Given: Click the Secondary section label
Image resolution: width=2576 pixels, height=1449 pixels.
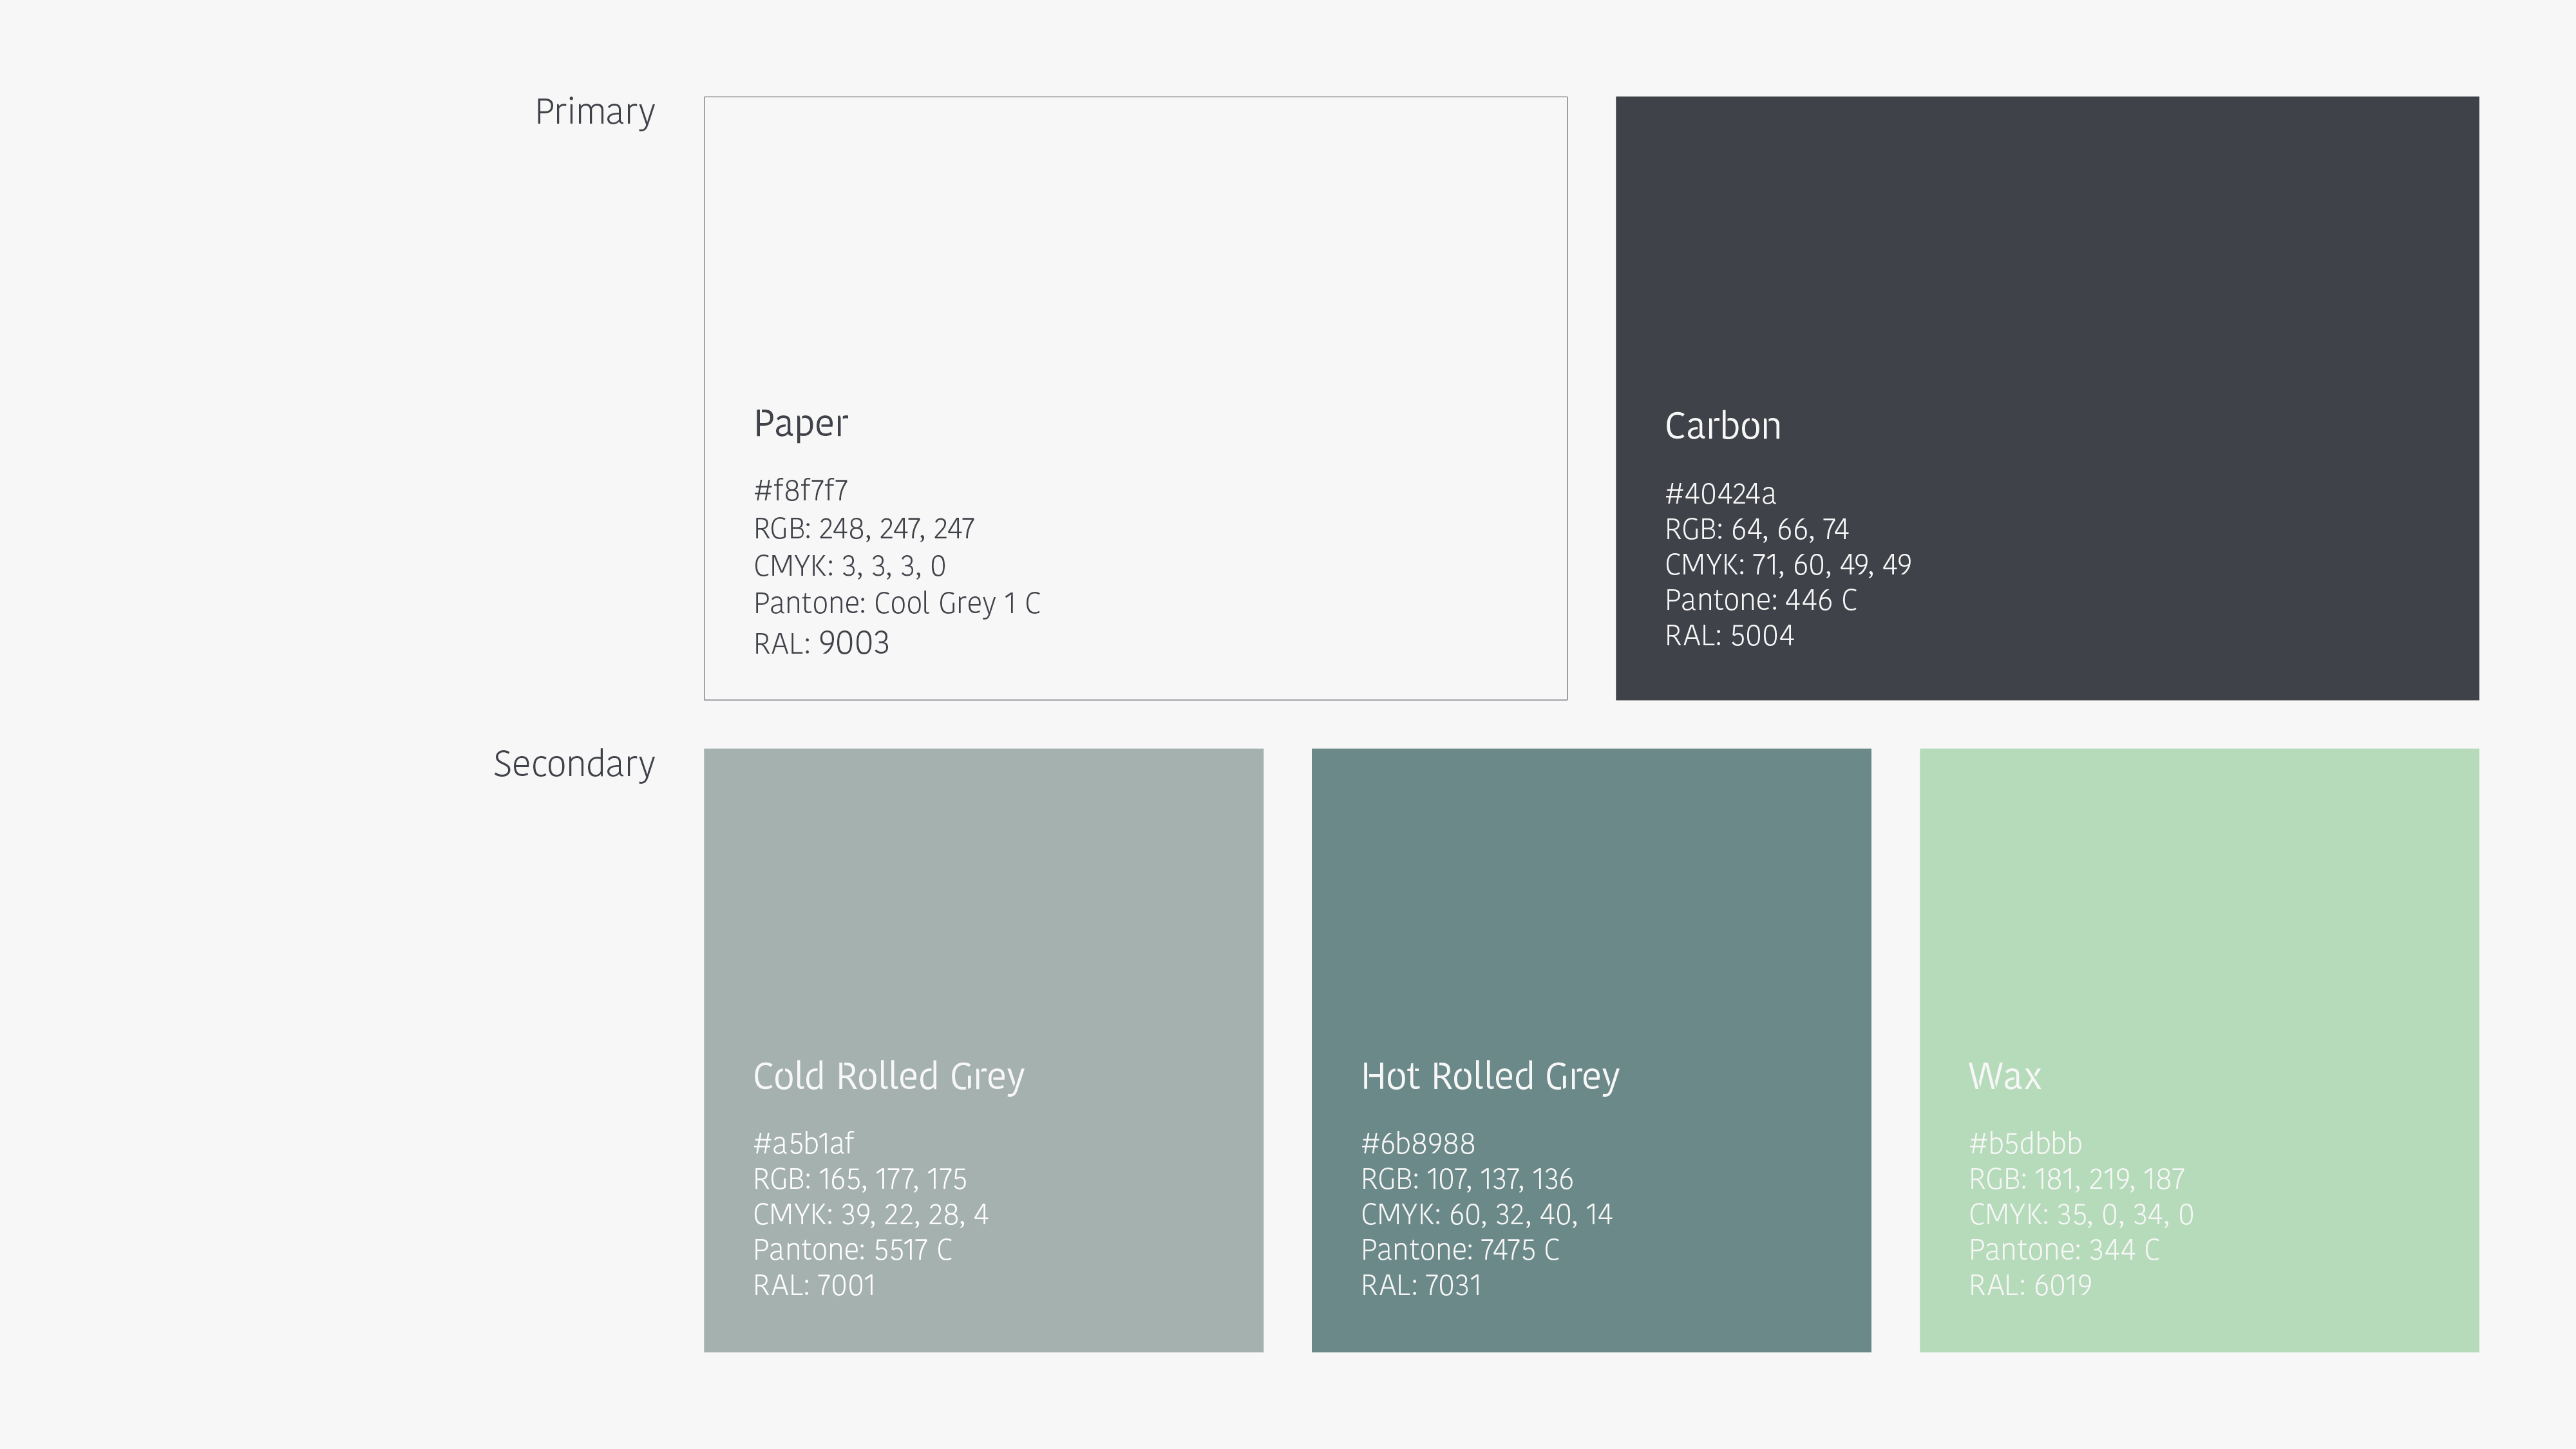Looking at the screenshot, I should tap(574, 764).
